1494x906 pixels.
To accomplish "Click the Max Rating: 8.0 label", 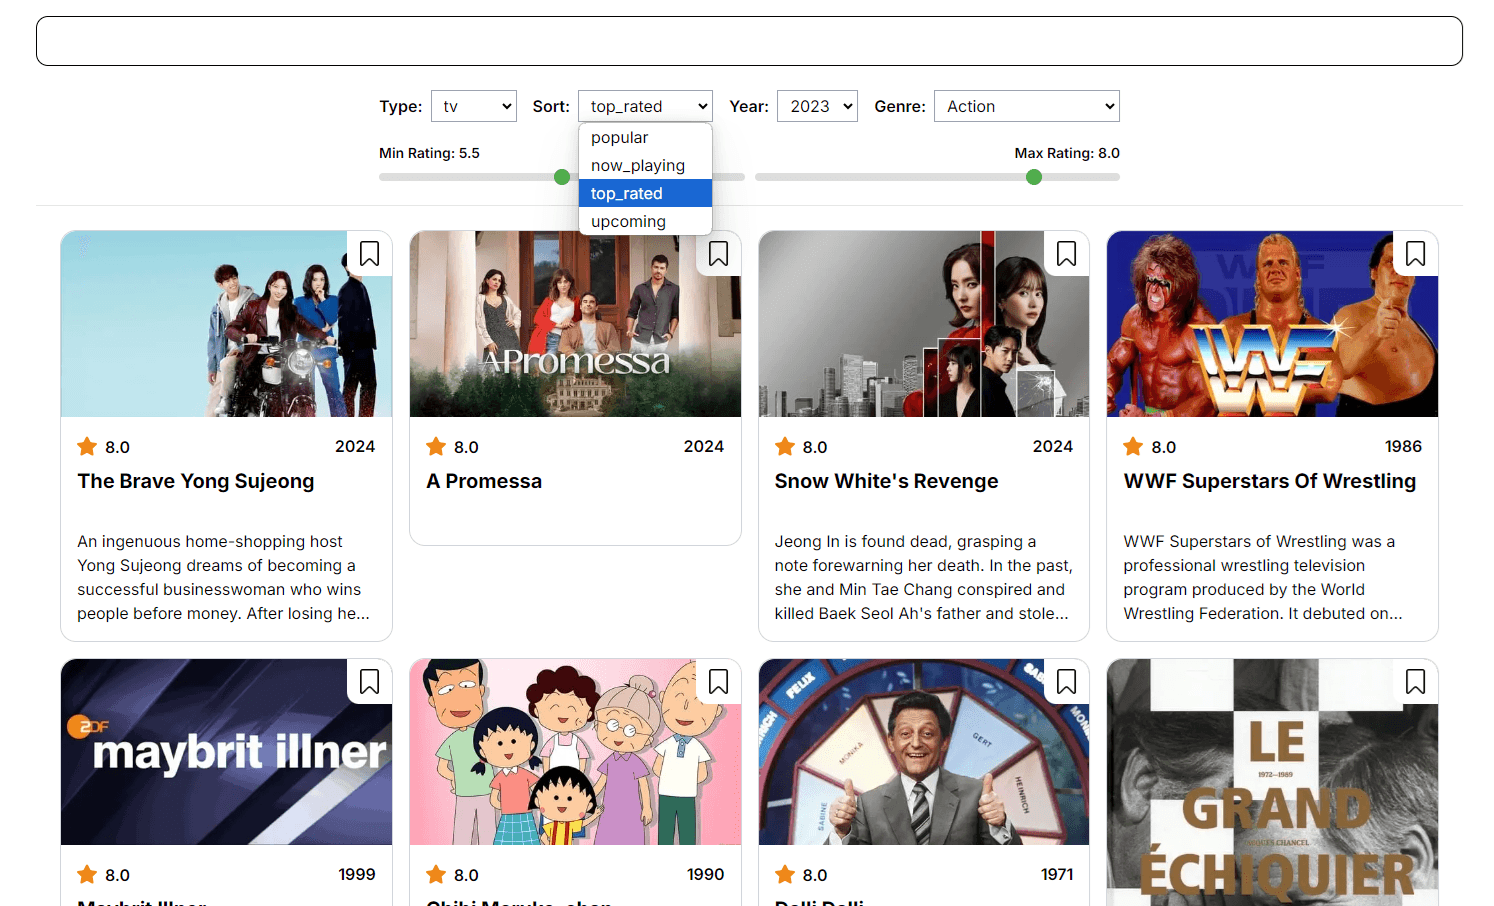I will click(1067, 153).
